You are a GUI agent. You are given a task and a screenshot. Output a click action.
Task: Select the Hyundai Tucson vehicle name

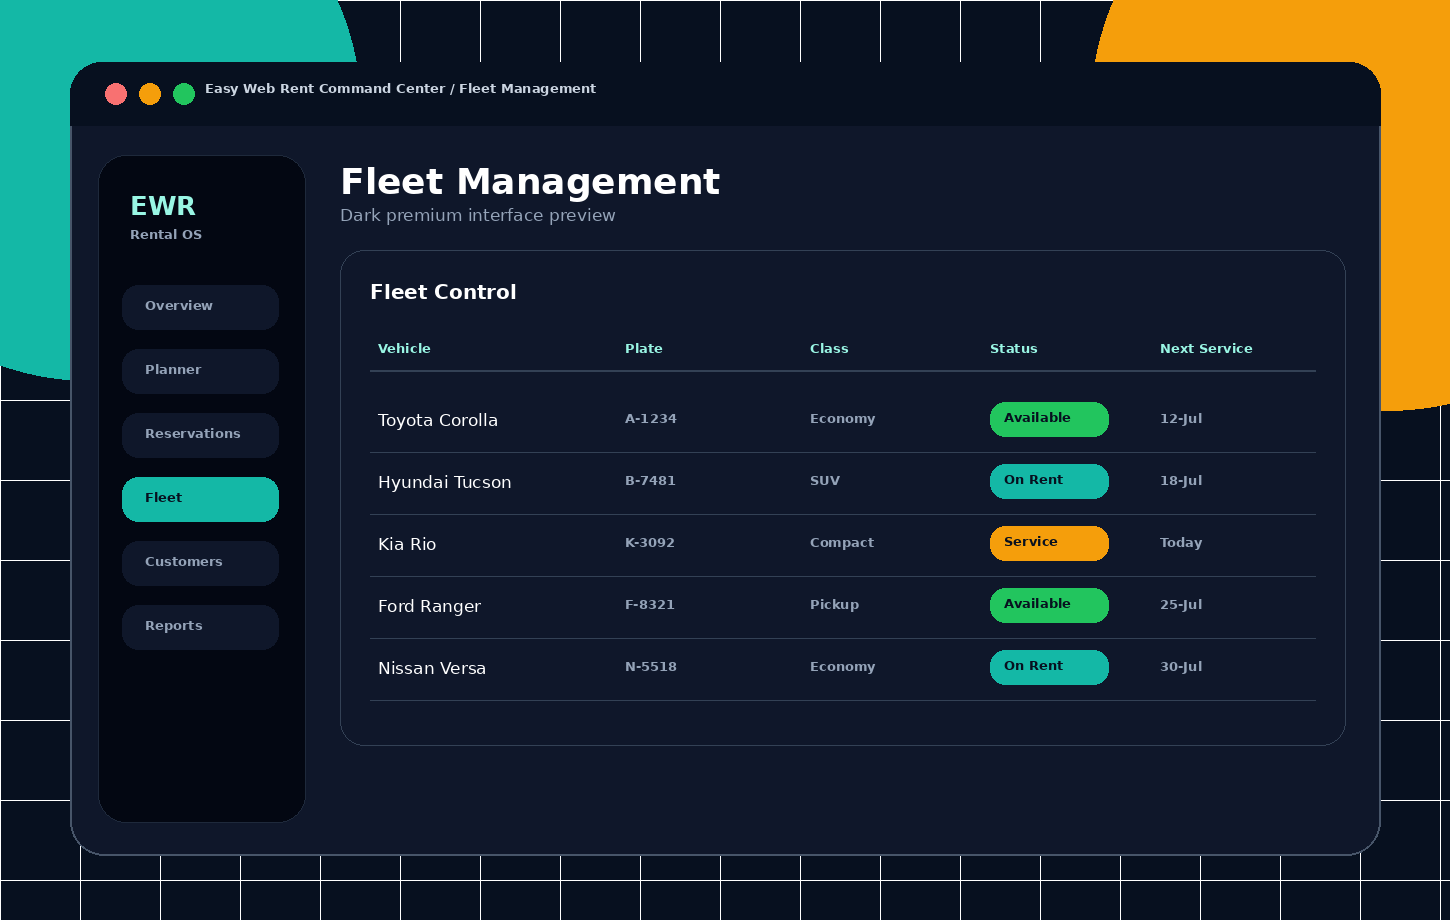(445, 483)
